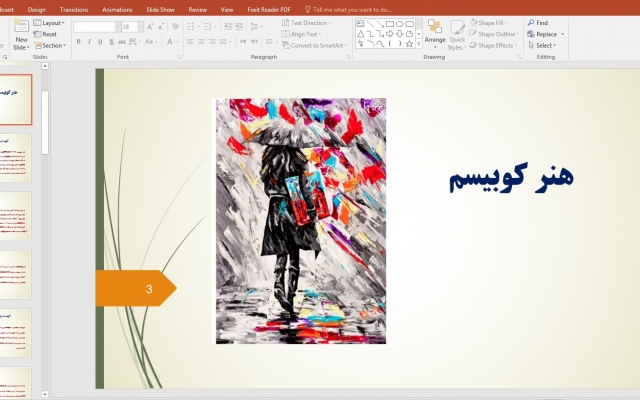Select the umbrella painting image on slide
Viewport: 640px width, 400px height.
click(301, 221)
